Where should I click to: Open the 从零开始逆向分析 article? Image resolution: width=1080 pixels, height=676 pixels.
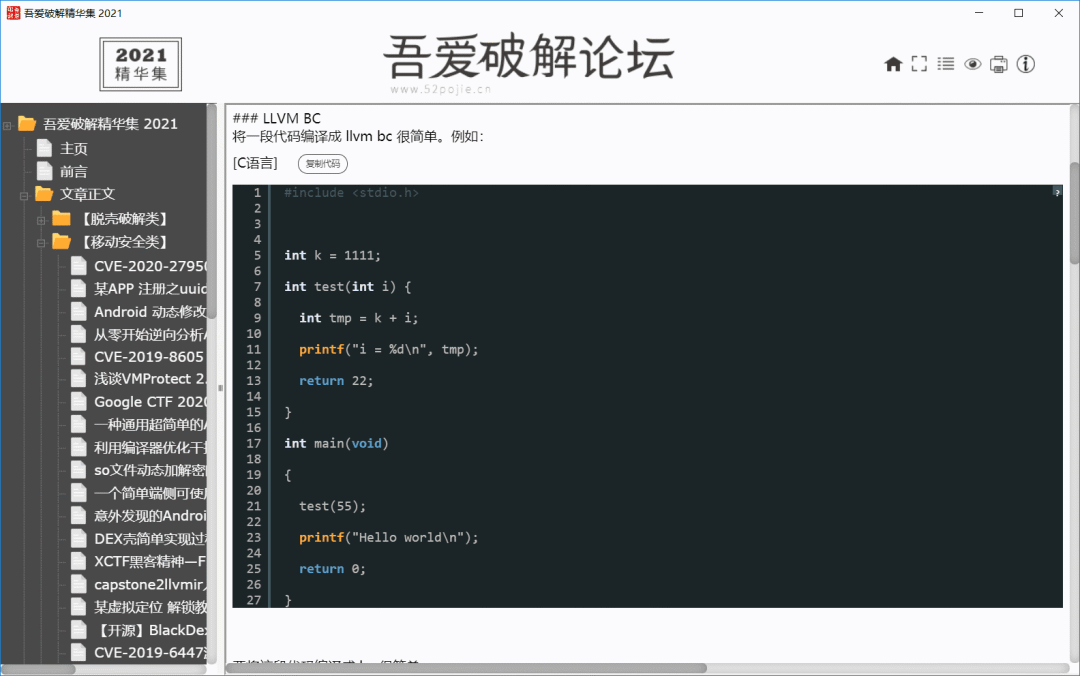point(150,334)
